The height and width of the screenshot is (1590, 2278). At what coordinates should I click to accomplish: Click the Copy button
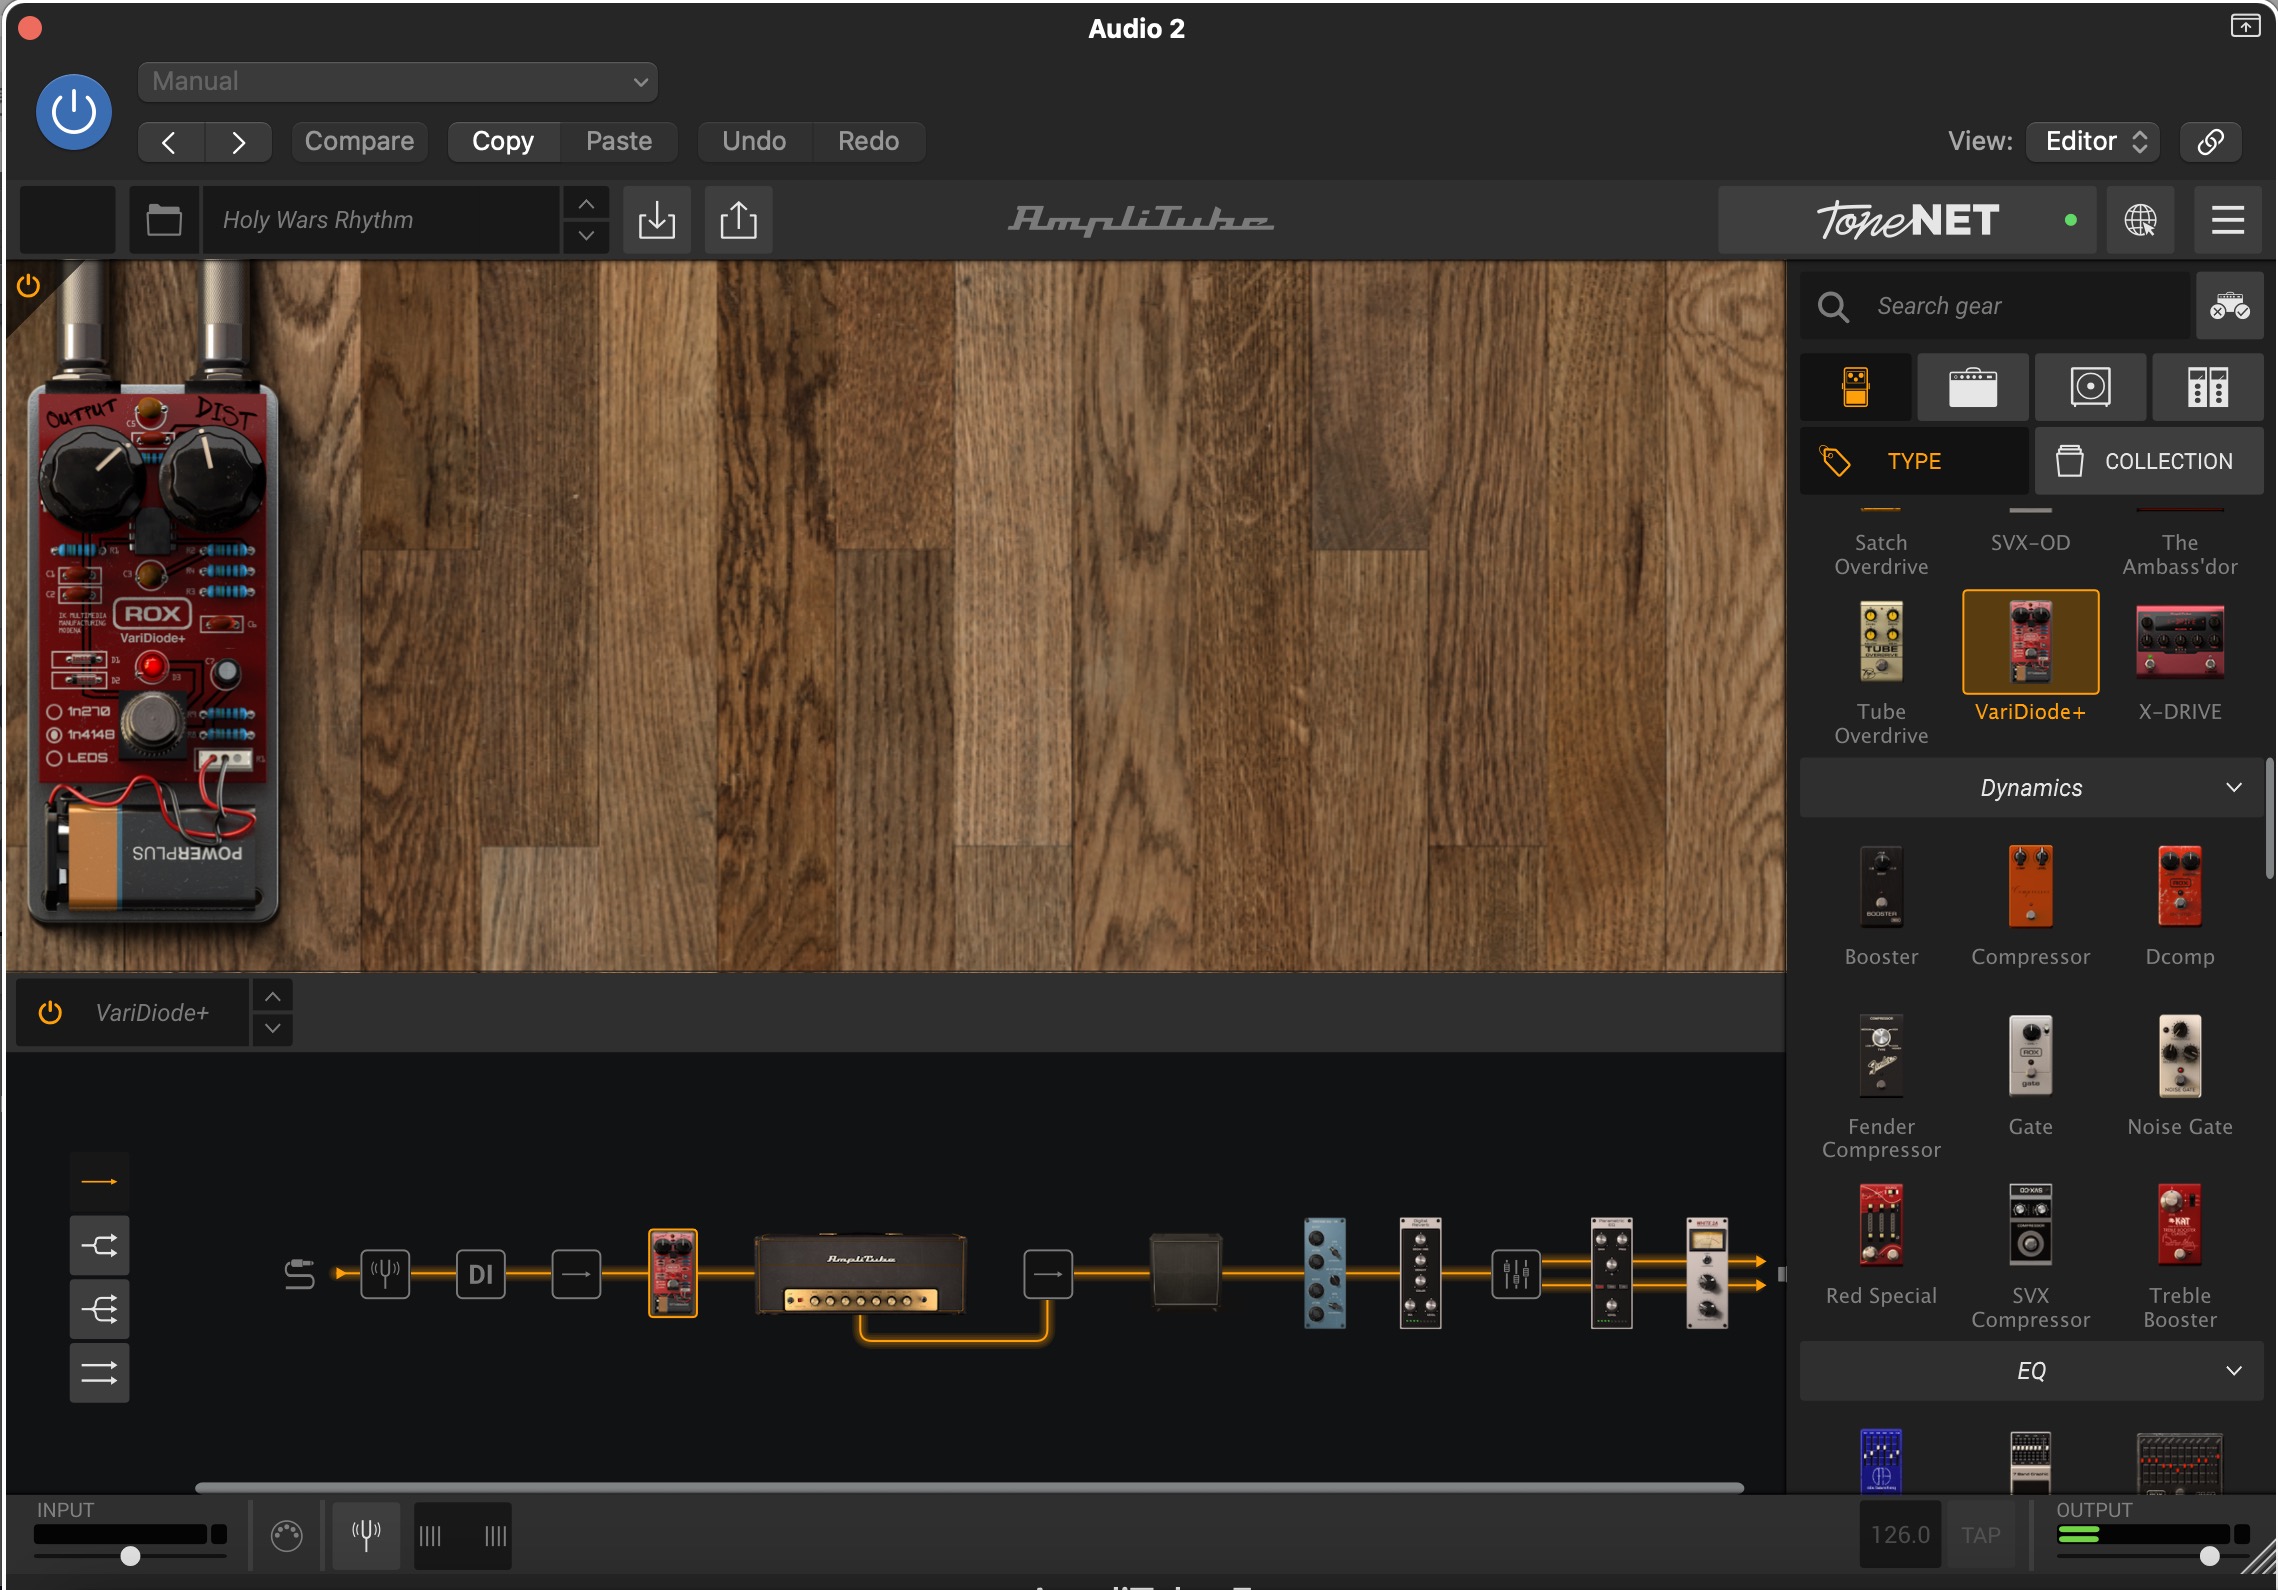[503, 142]
